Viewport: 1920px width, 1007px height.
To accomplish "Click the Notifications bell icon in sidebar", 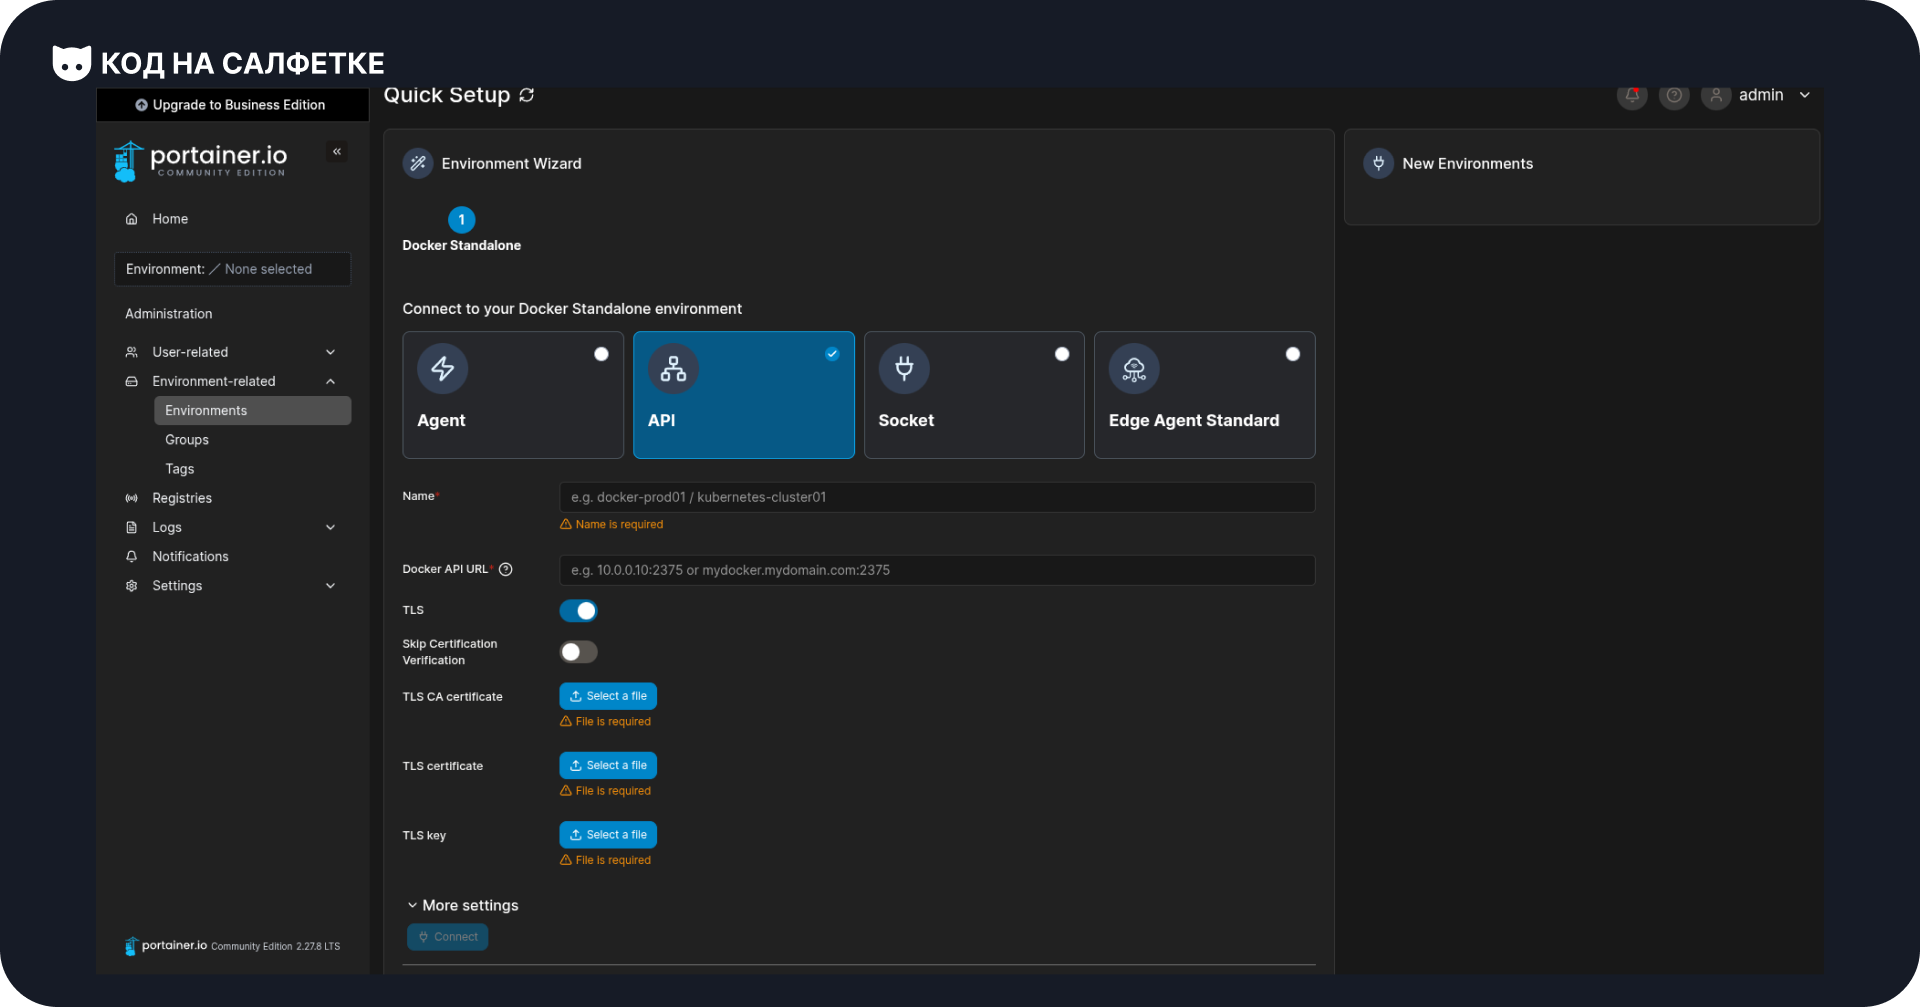I will pyautogui.click(x=131, y=556).
